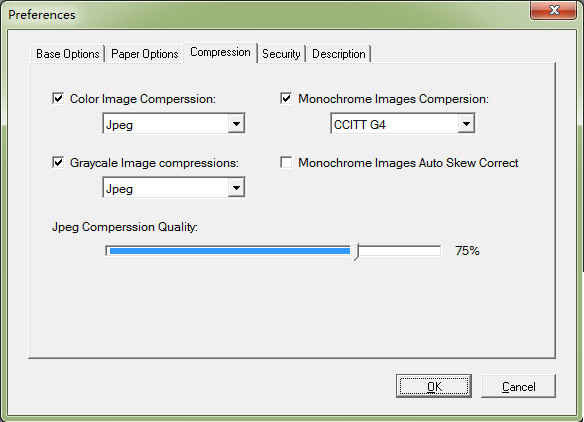The width and height of the screenshot is (584, 422).
Task: Click the Jpeg value in Graycale combo box
Action: 119,189
